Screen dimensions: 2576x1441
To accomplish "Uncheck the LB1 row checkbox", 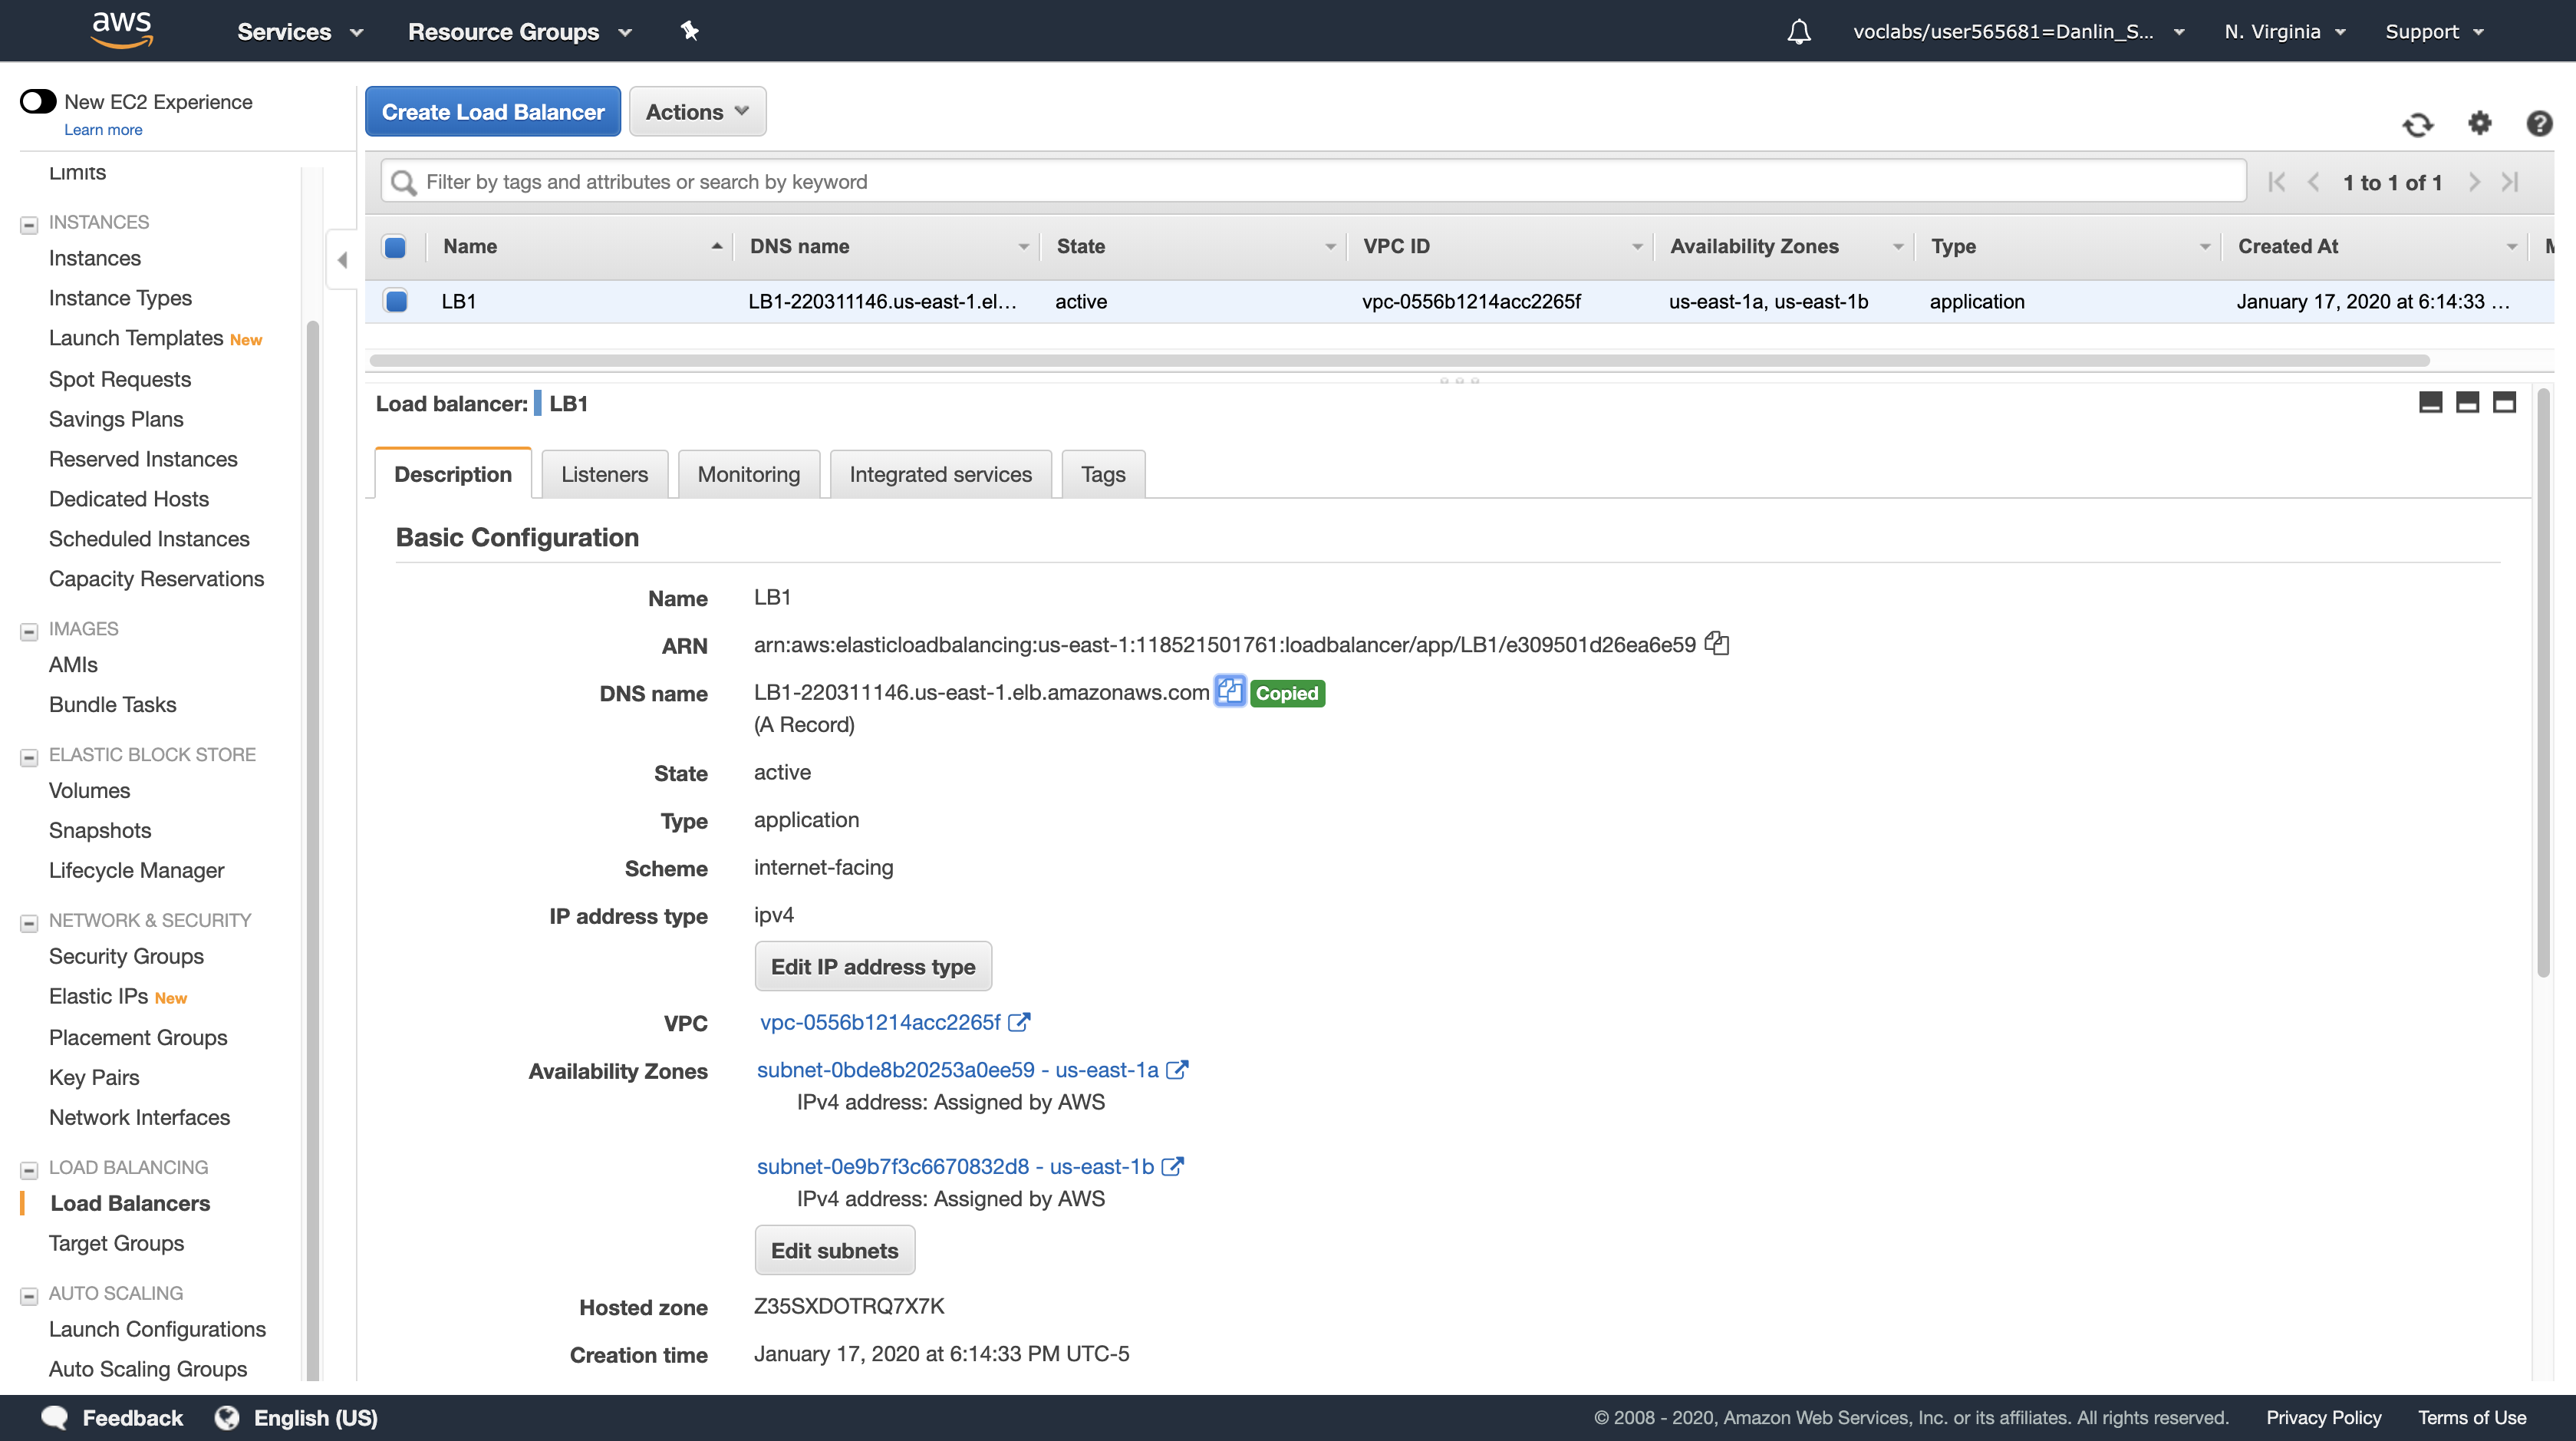I will point(396,301).
